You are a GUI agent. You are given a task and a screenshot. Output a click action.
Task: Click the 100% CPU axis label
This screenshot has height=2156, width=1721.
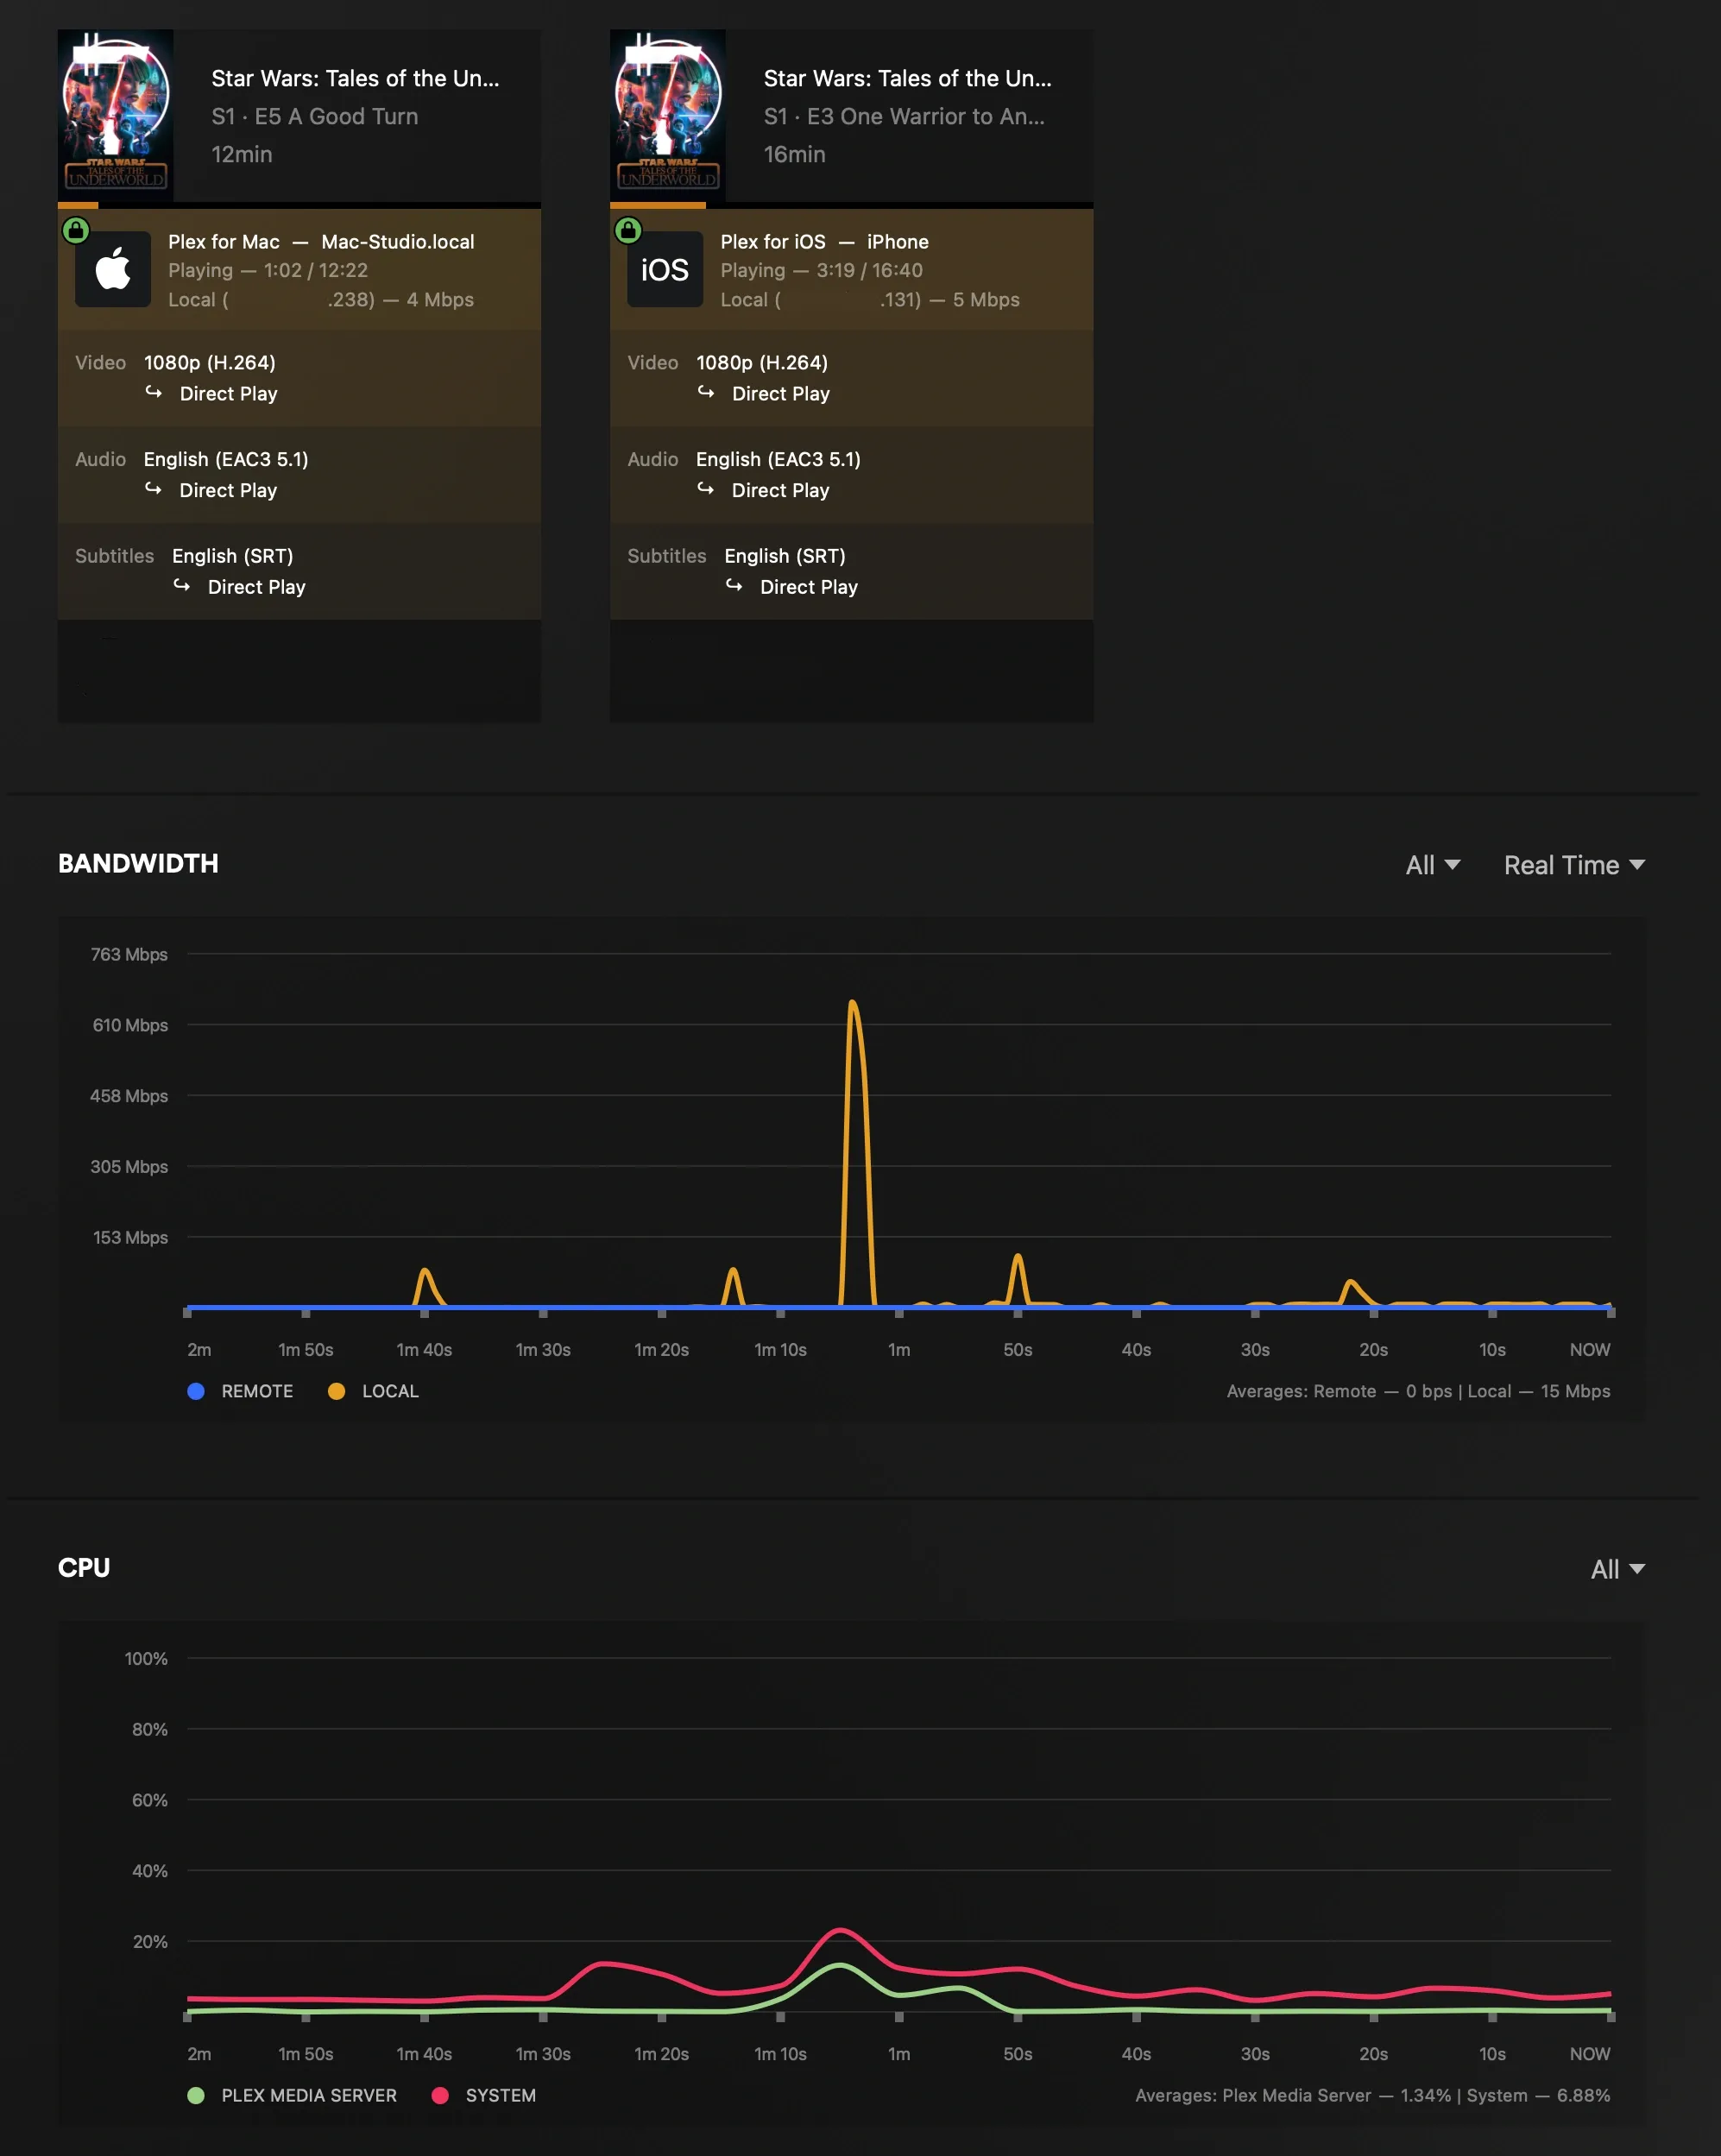click(x=146, y=1659)
